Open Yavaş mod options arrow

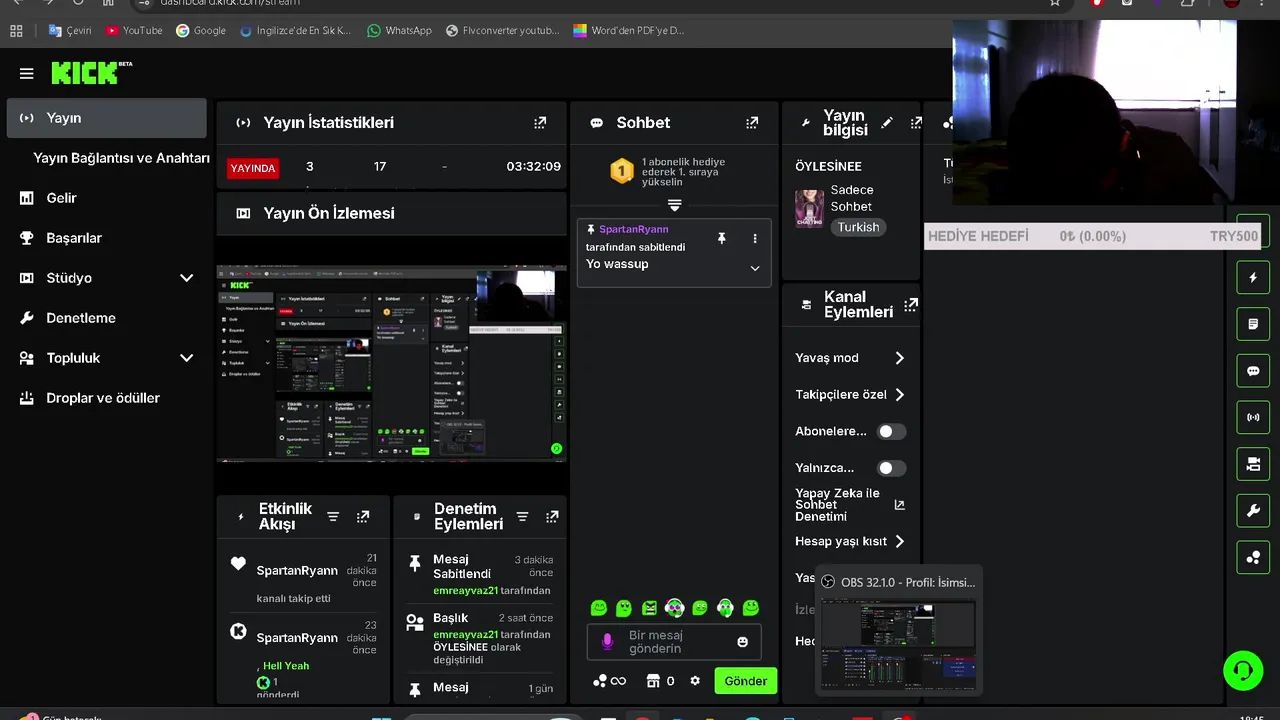899,358
